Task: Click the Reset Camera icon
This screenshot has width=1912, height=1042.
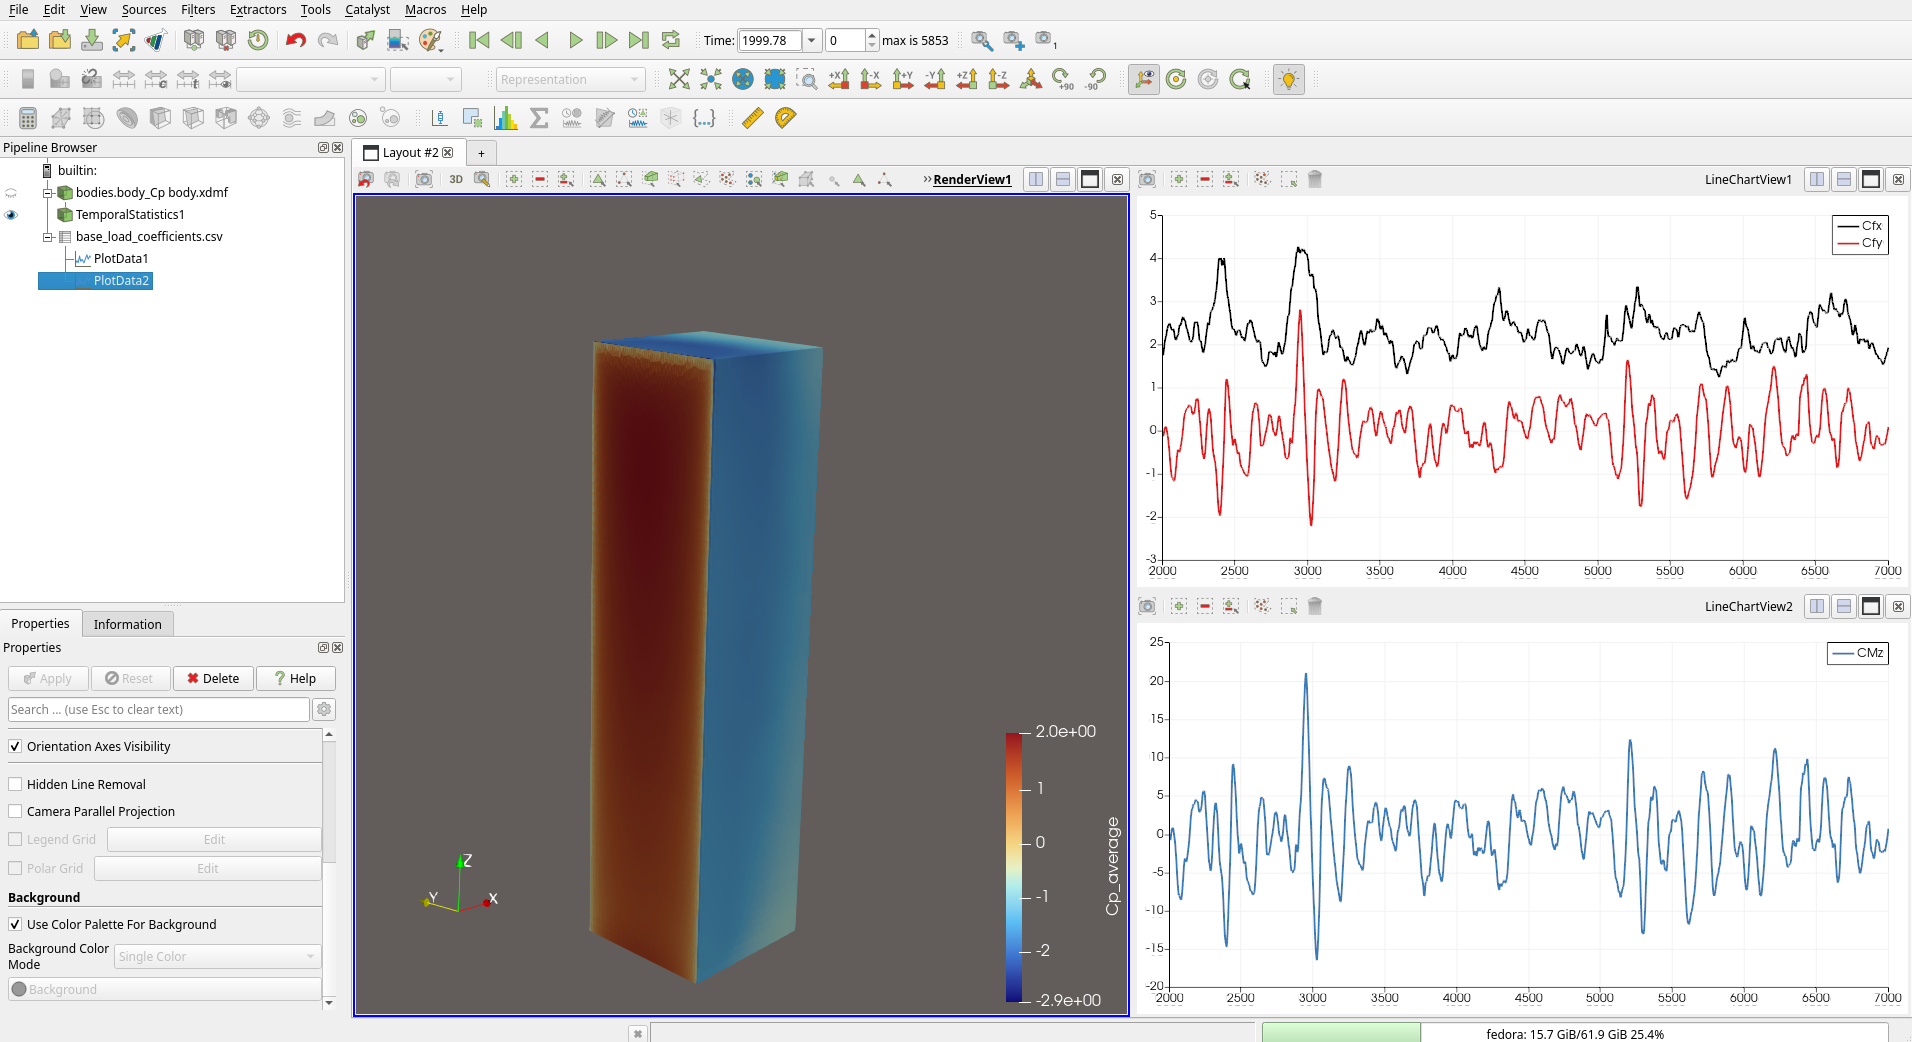Action: (679, 79)
